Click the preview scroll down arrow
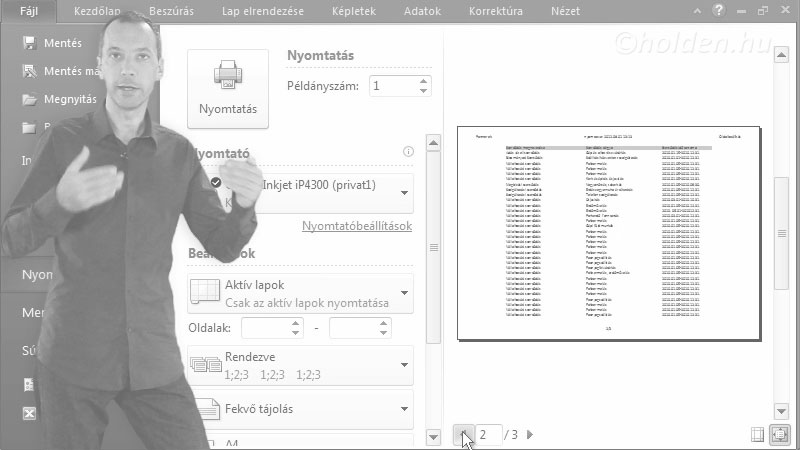The image size is (800, 450). 781,411
